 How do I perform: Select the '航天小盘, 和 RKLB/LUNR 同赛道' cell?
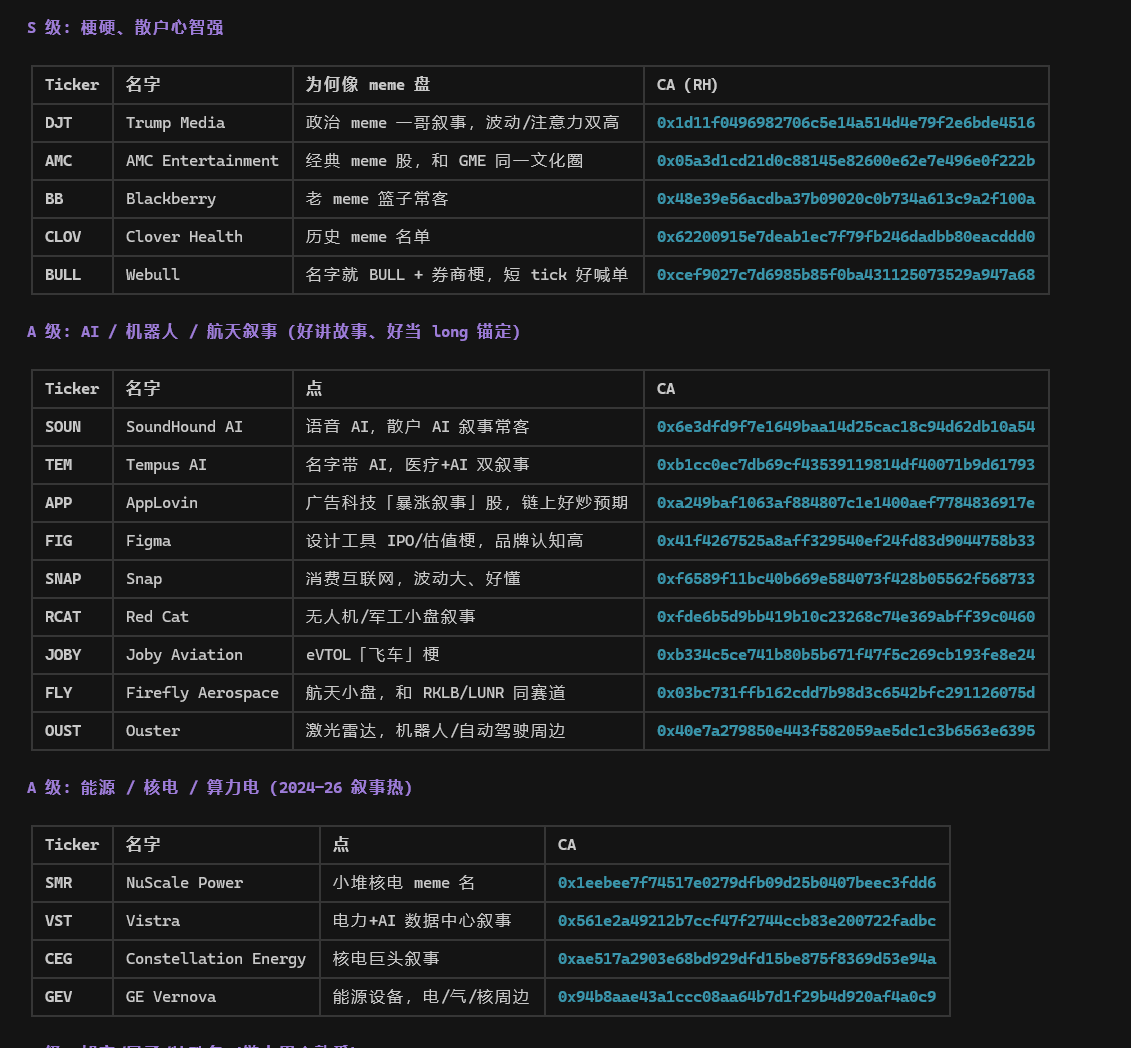pos(468,693)
